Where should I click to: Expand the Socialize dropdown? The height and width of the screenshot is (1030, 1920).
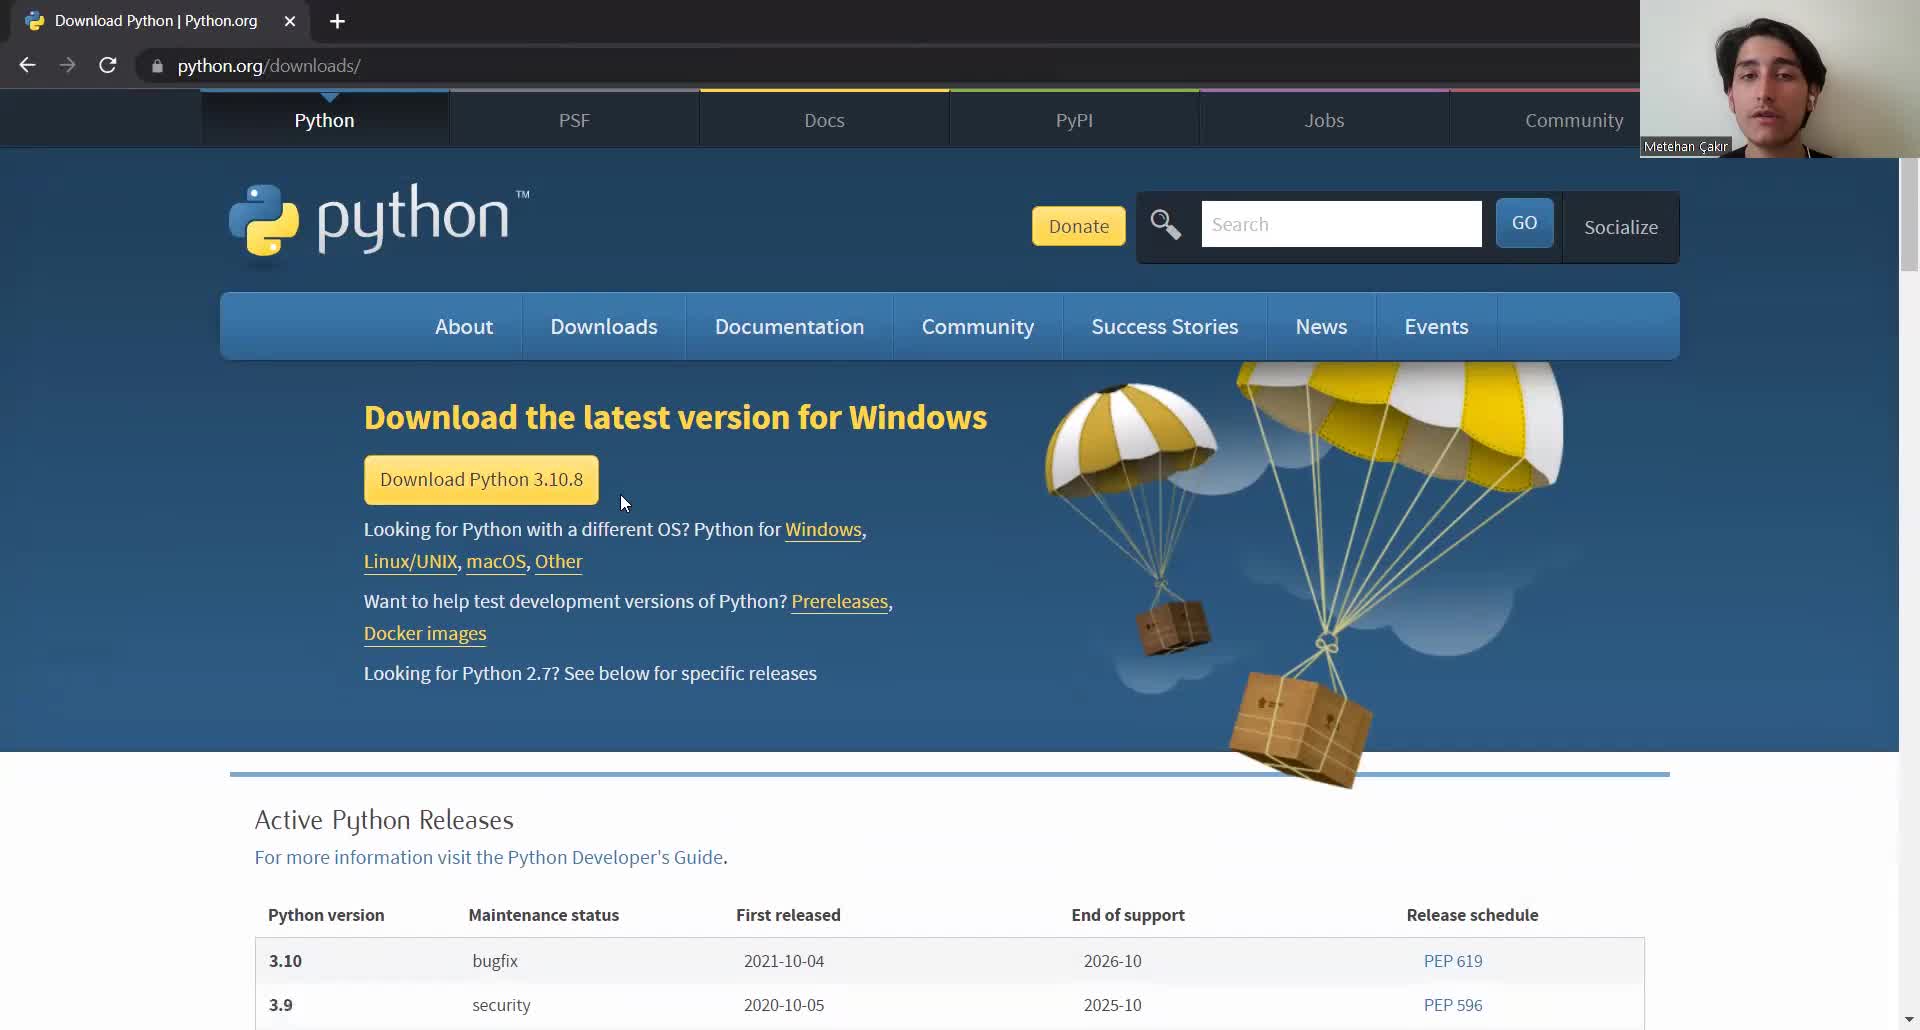(x=1621, y=227)
